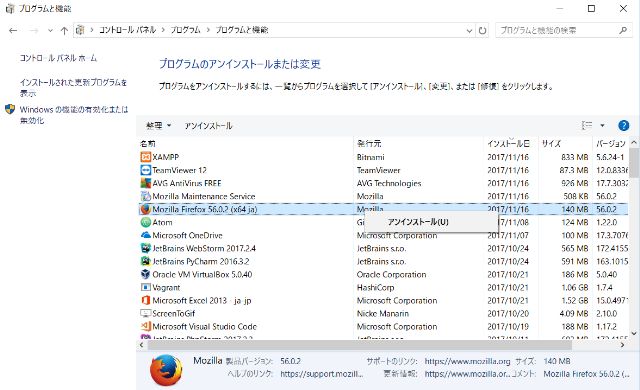Open https://www.mozilla.org support link
This screenshot has height=390, width=640.
coord(467,361)
